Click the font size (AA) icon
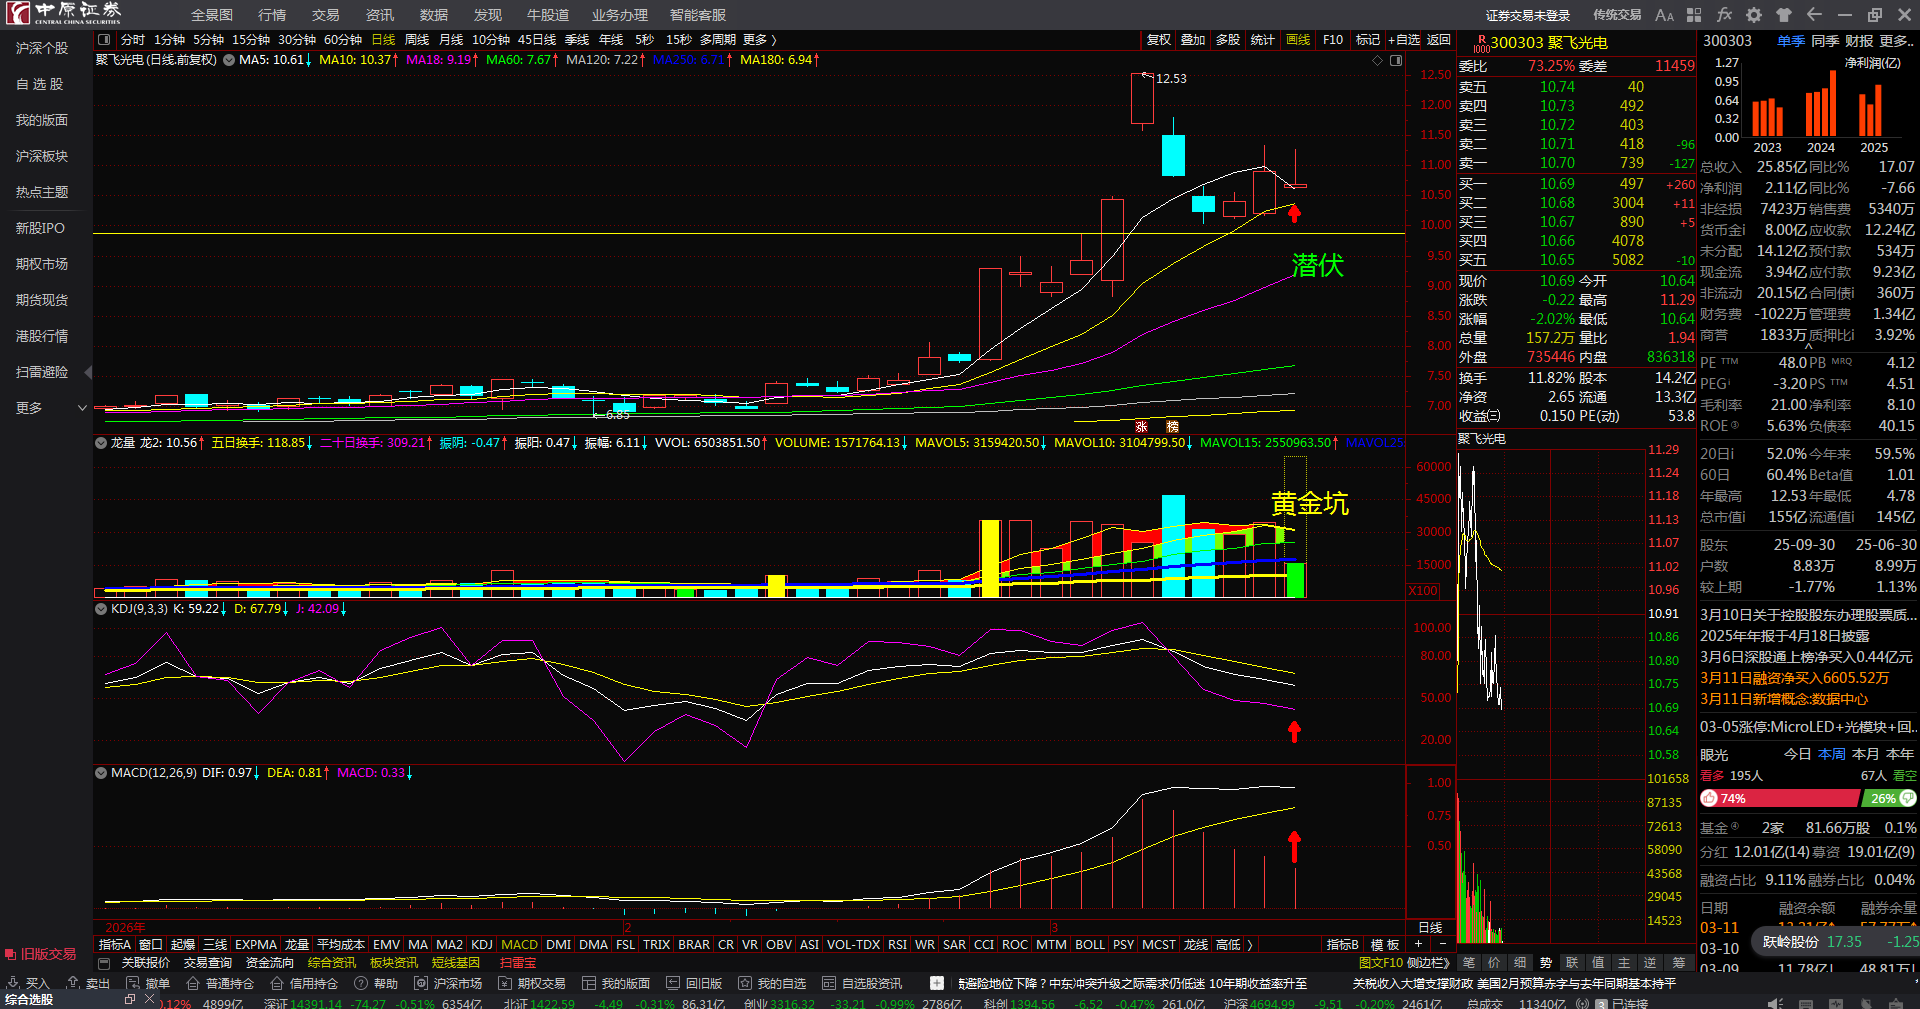The image size is (1920, 1009). (x=1664, y=15)
